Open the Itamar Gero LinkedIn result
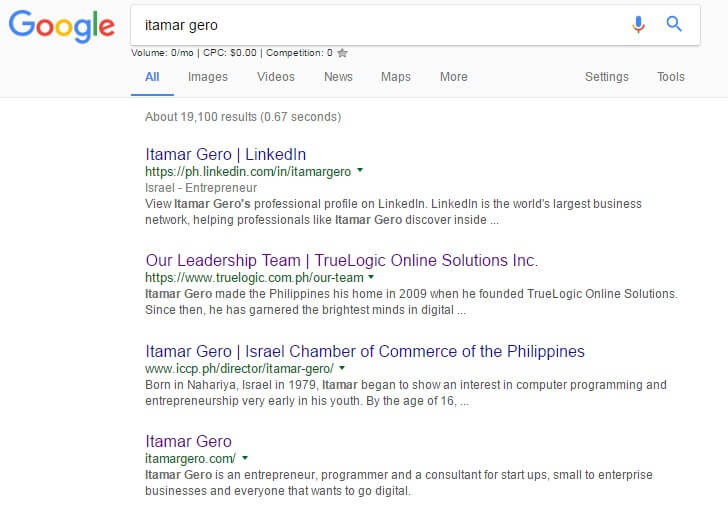The height and width of the screenshot is (507, 728). [x=226, y=154]
